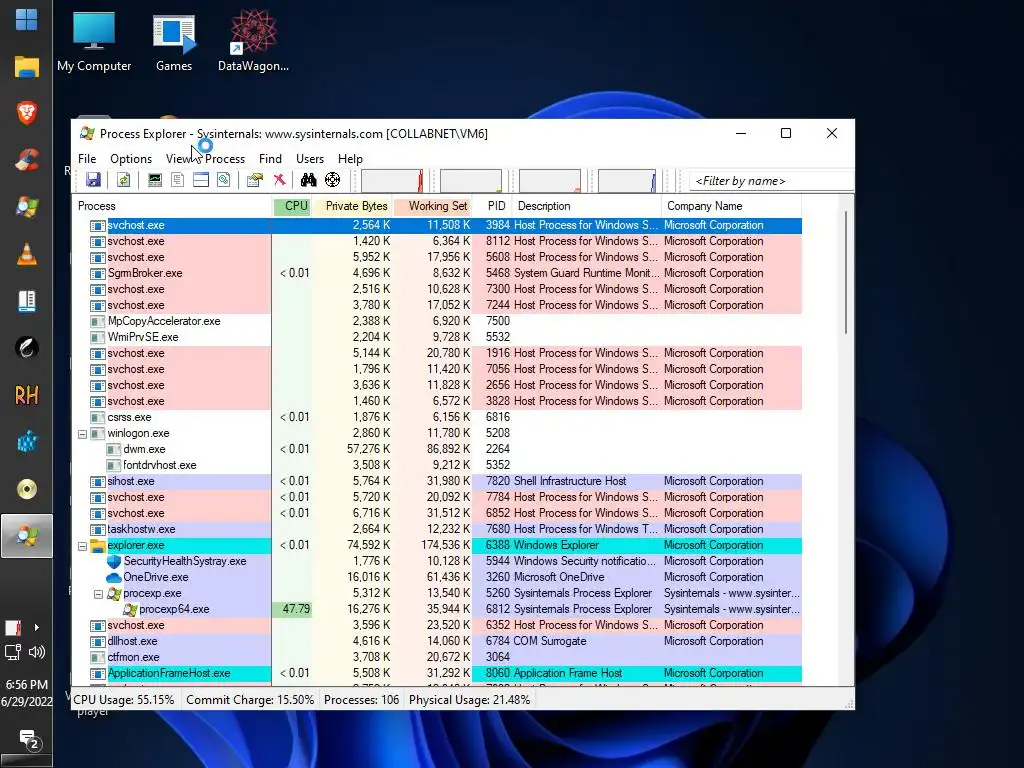Select the taskhostw.exe process row
Image resolution: width=1024 pixels, height=768 pixels.
click(x=438, y=529)
